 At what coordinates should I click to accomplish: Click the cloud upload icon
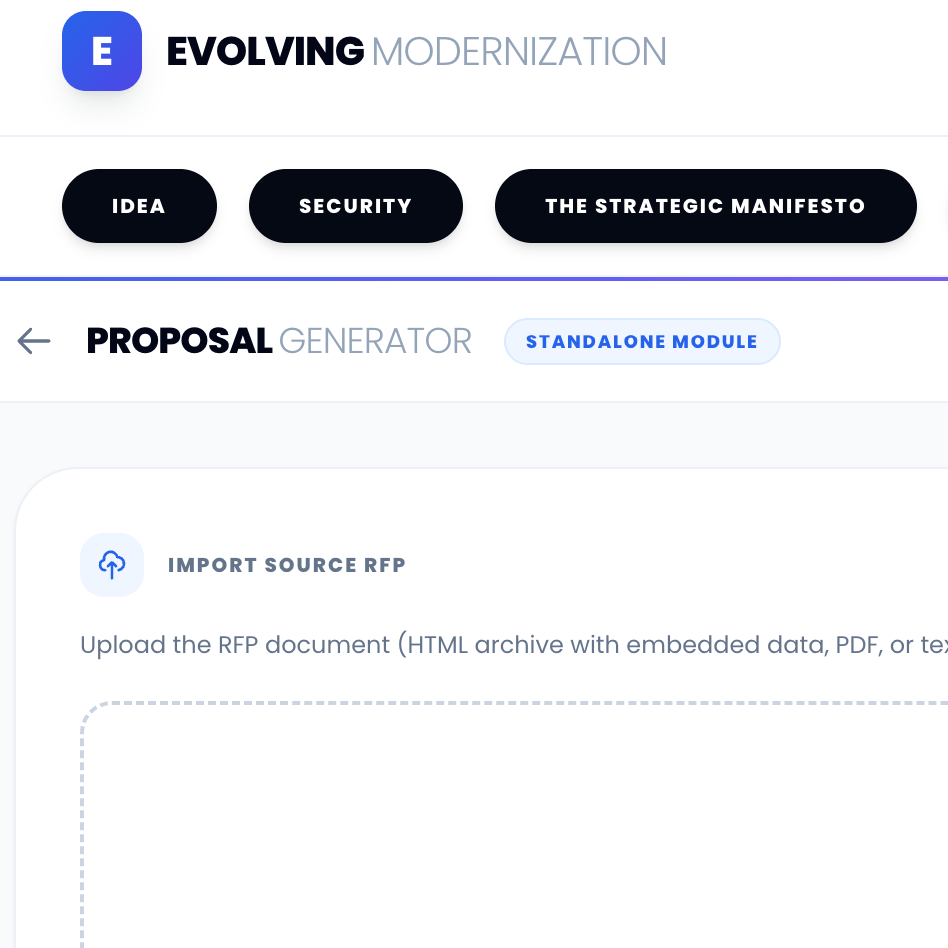[x=112, y=565]
